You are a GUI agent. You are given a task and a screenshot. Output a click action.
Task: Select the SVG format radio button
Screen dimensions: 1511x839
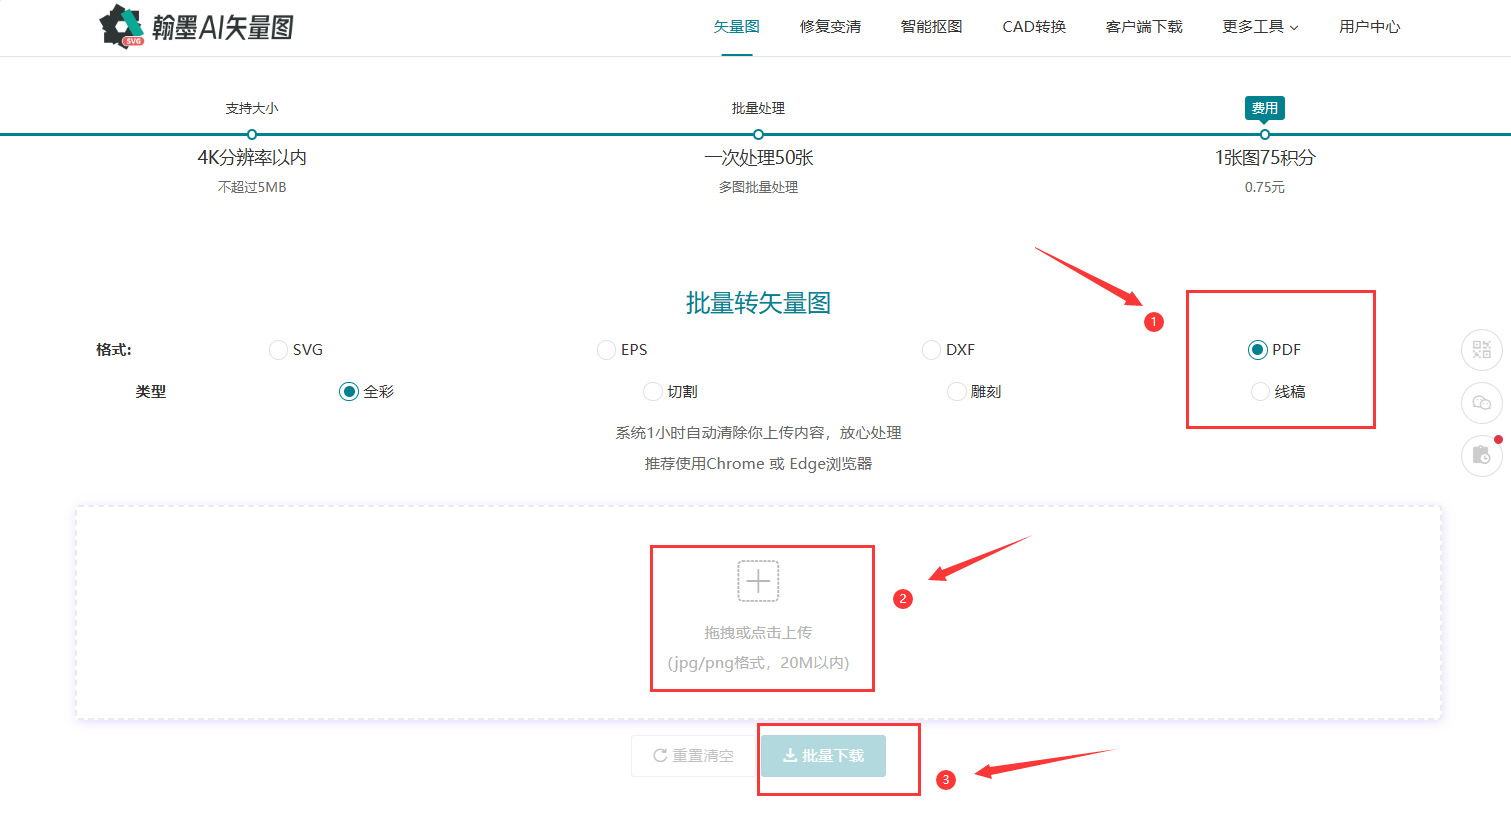278,350
